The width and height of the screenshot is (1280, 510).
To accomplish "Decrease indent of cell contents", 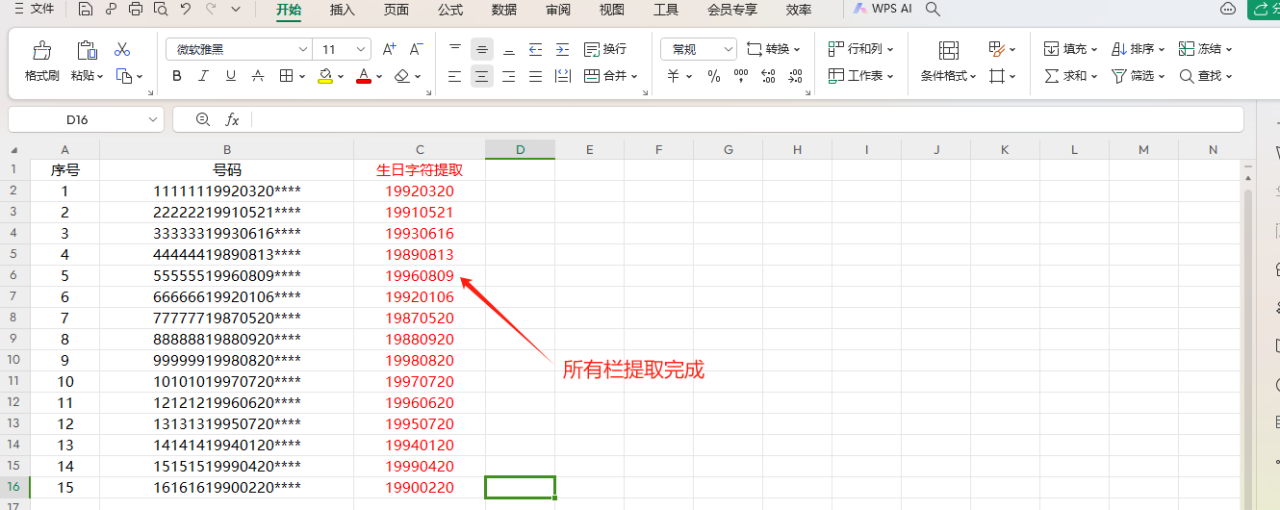I will [x=536, y=49].
